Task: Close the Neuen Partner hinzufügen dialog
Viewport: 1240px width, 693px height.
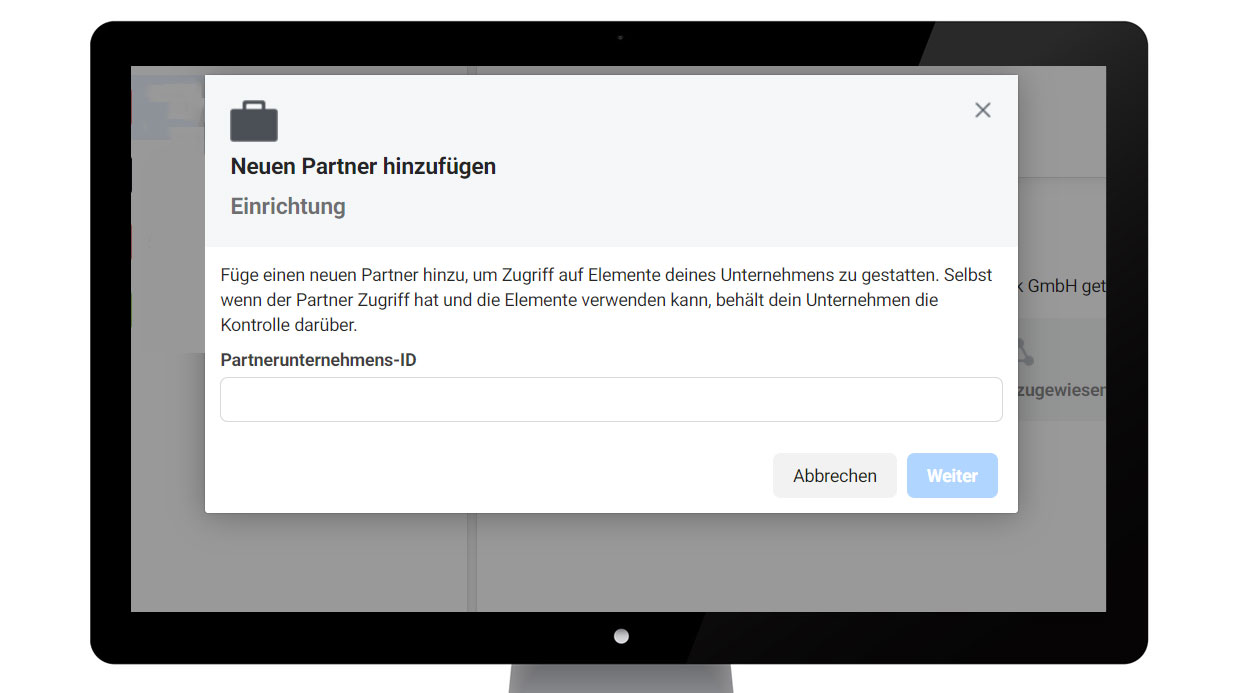Action: pyautogui.click(x=982, y=110)
